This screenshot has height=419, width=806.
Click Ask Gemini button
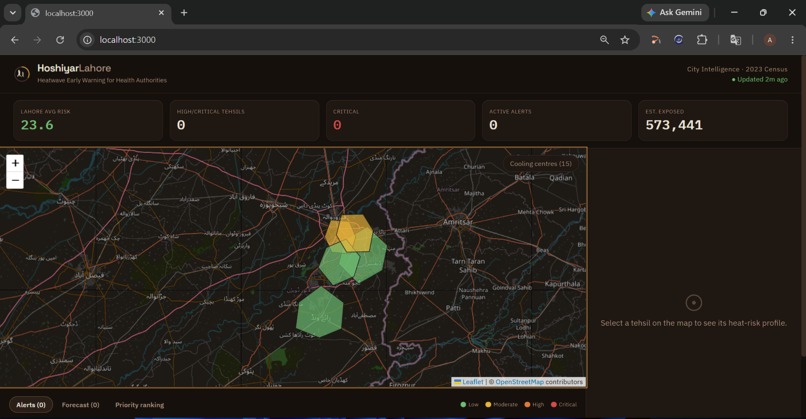coord(675,12)
